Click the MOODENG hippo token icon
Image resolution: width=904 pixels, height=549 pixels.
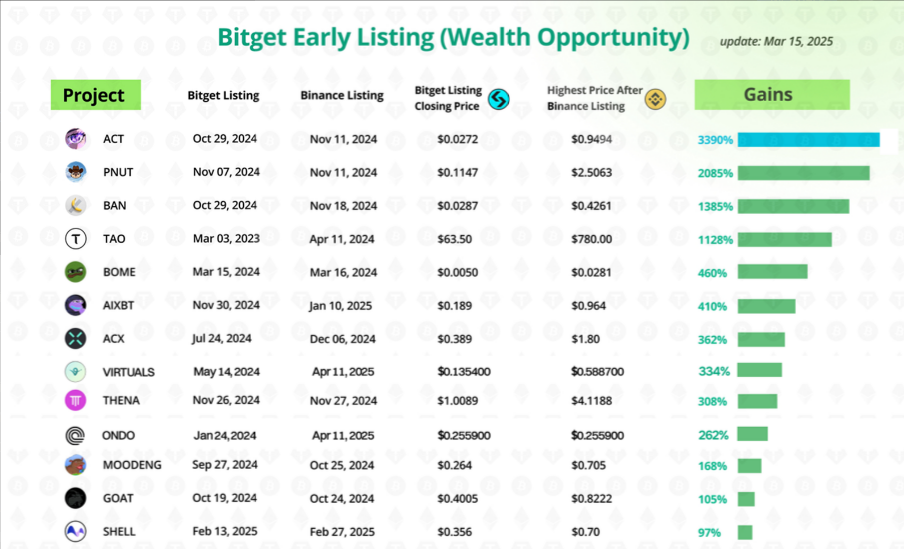click(x=76, y=465)
